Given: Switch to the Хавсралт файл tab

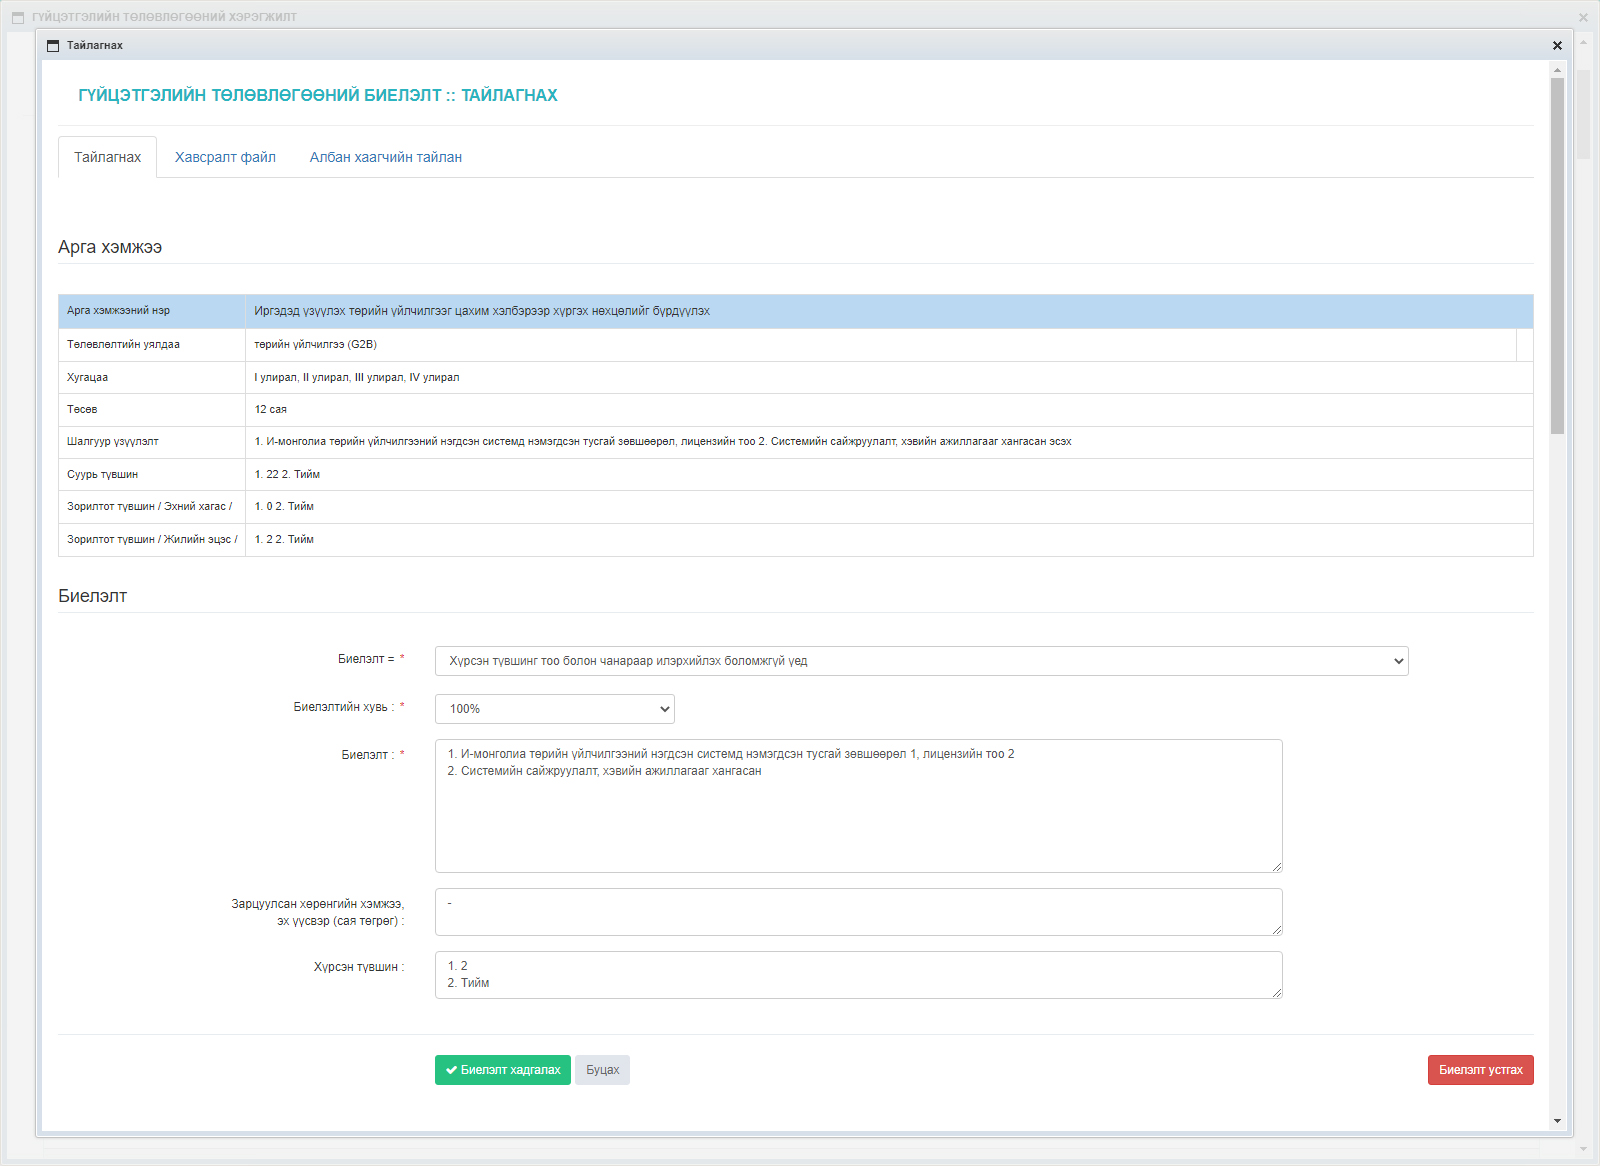Looking at the screenshot, I should (225, 157).
